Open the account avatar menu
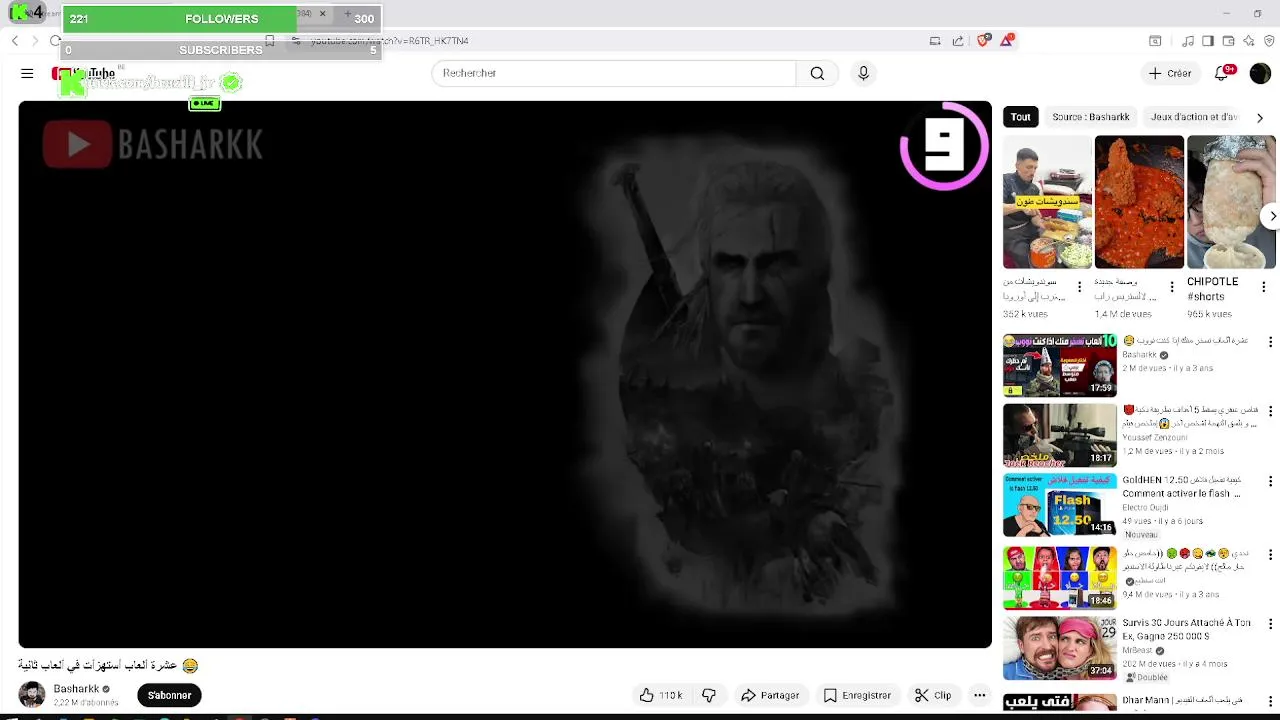The width and height of the screenshot is (1280, 720). (1260, 73)
